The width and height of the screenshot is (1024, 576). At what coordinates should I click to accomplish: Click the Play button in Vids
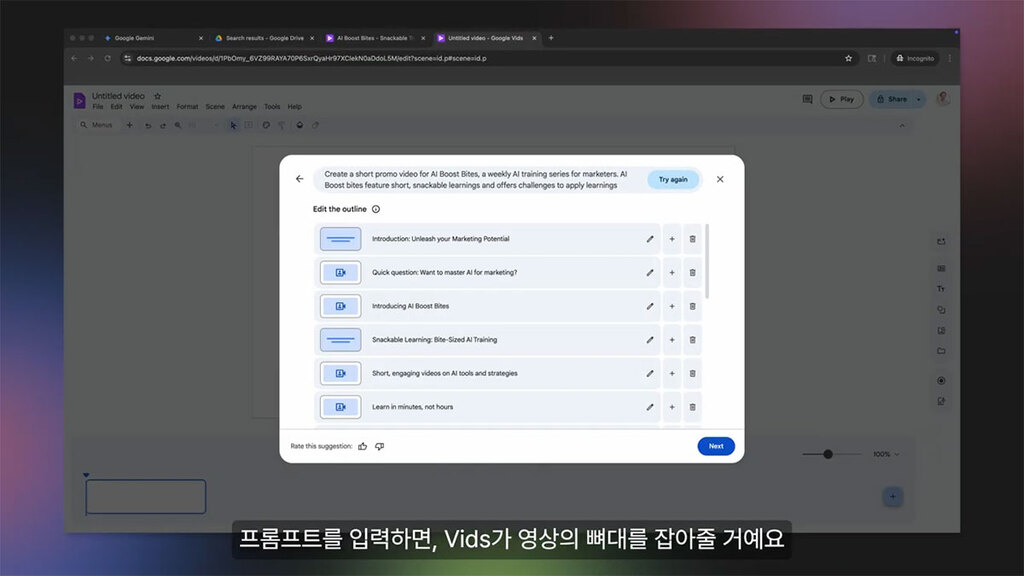point(842,99)
